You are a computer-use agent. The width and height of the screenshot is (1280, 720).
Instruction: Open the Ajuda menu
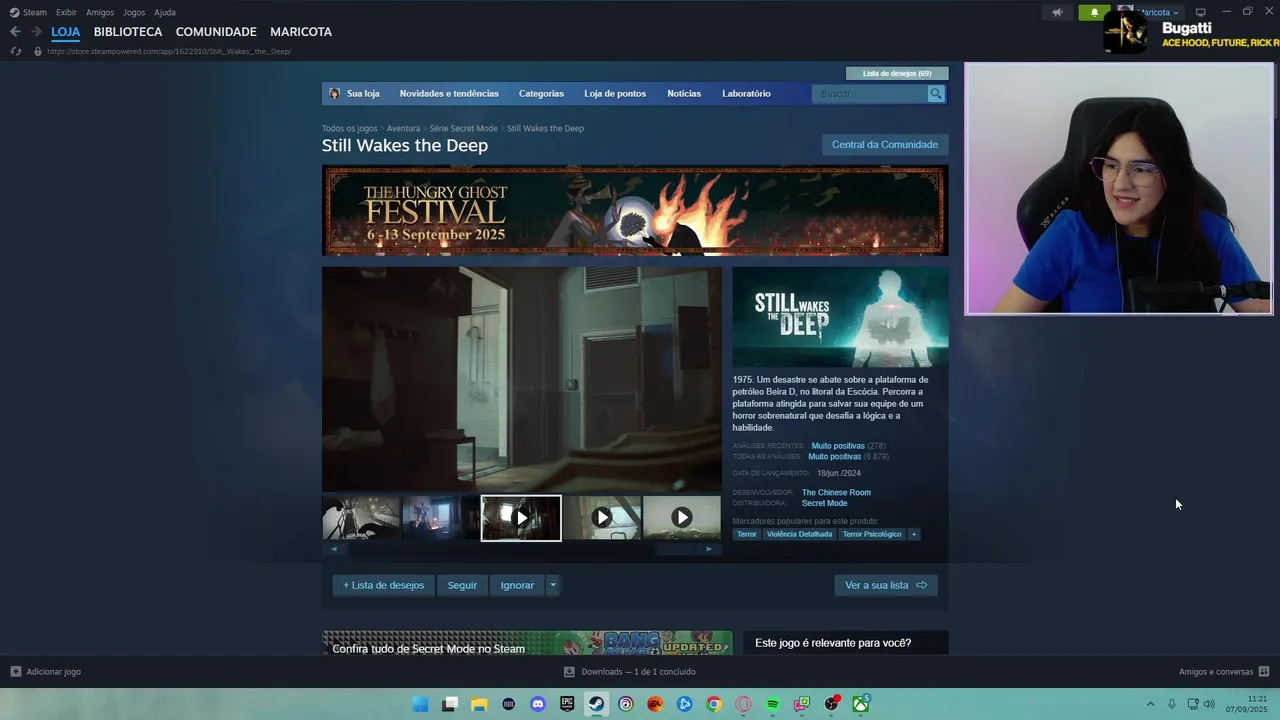coord(165,12)
